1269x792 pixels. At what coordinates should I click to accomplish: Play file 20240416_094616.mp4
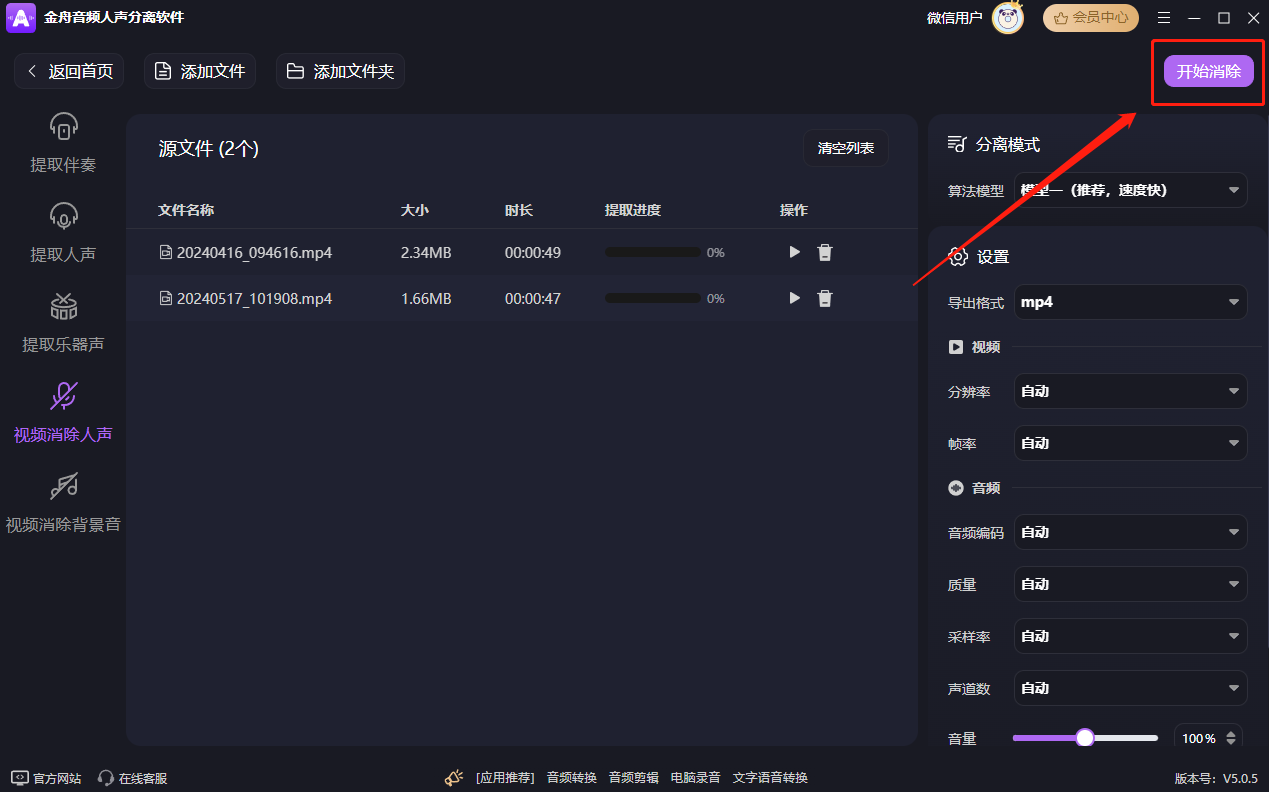point(795,253)
